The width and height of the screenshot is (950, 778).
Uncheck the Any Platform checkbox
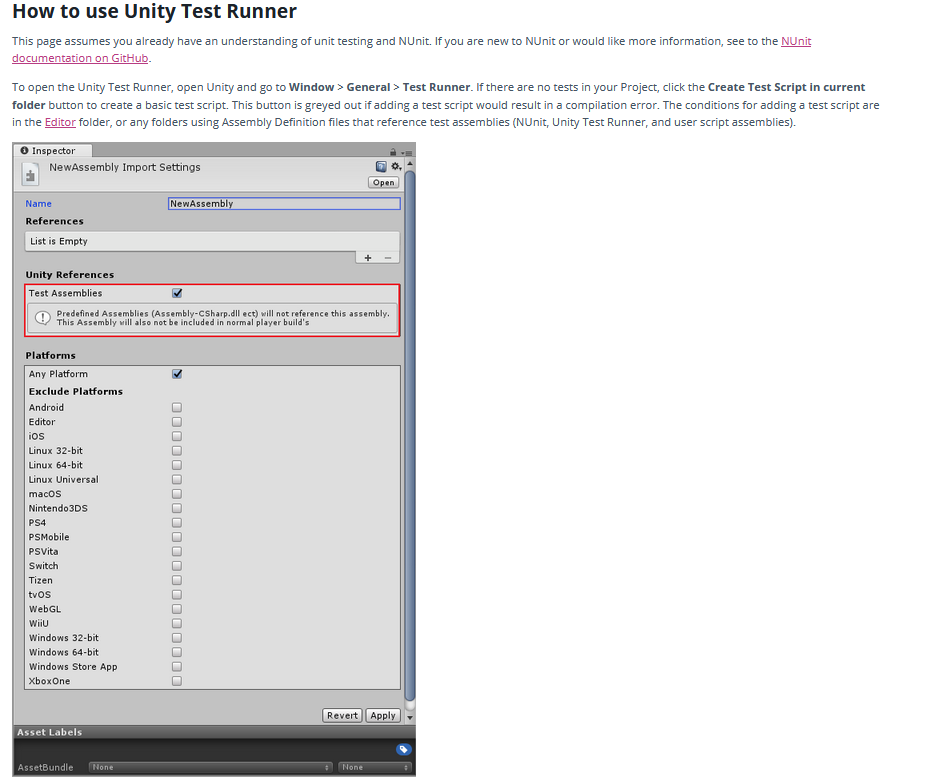coord(177,373)
